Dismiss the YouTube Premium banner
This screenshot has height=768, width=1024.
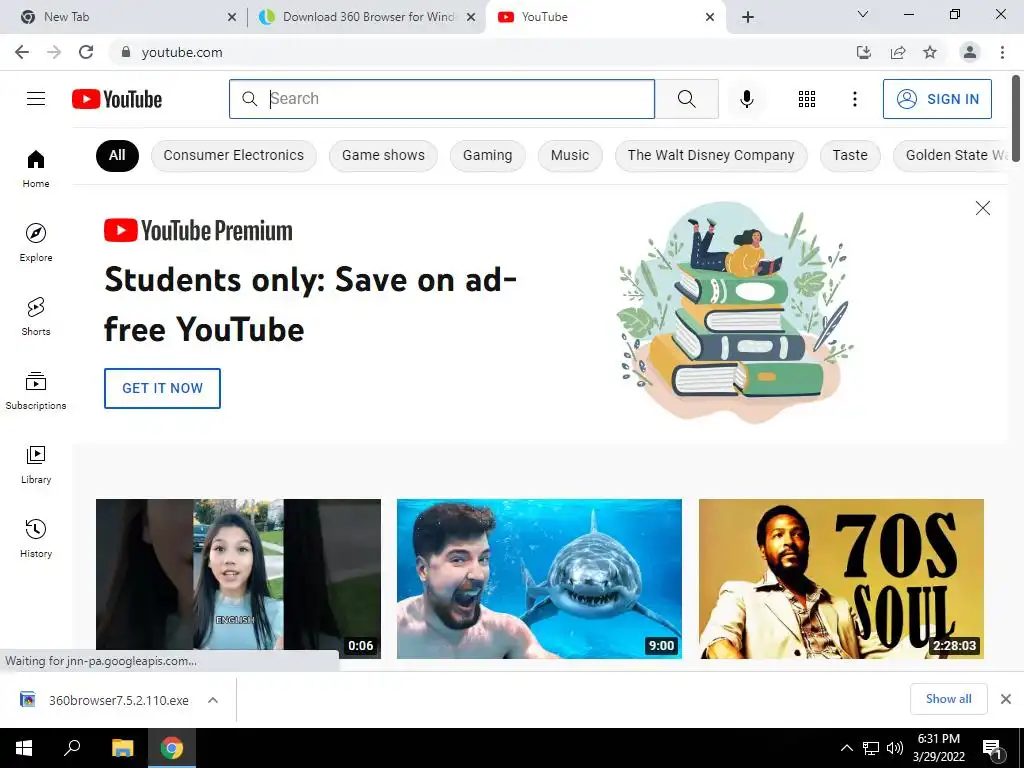982,208
